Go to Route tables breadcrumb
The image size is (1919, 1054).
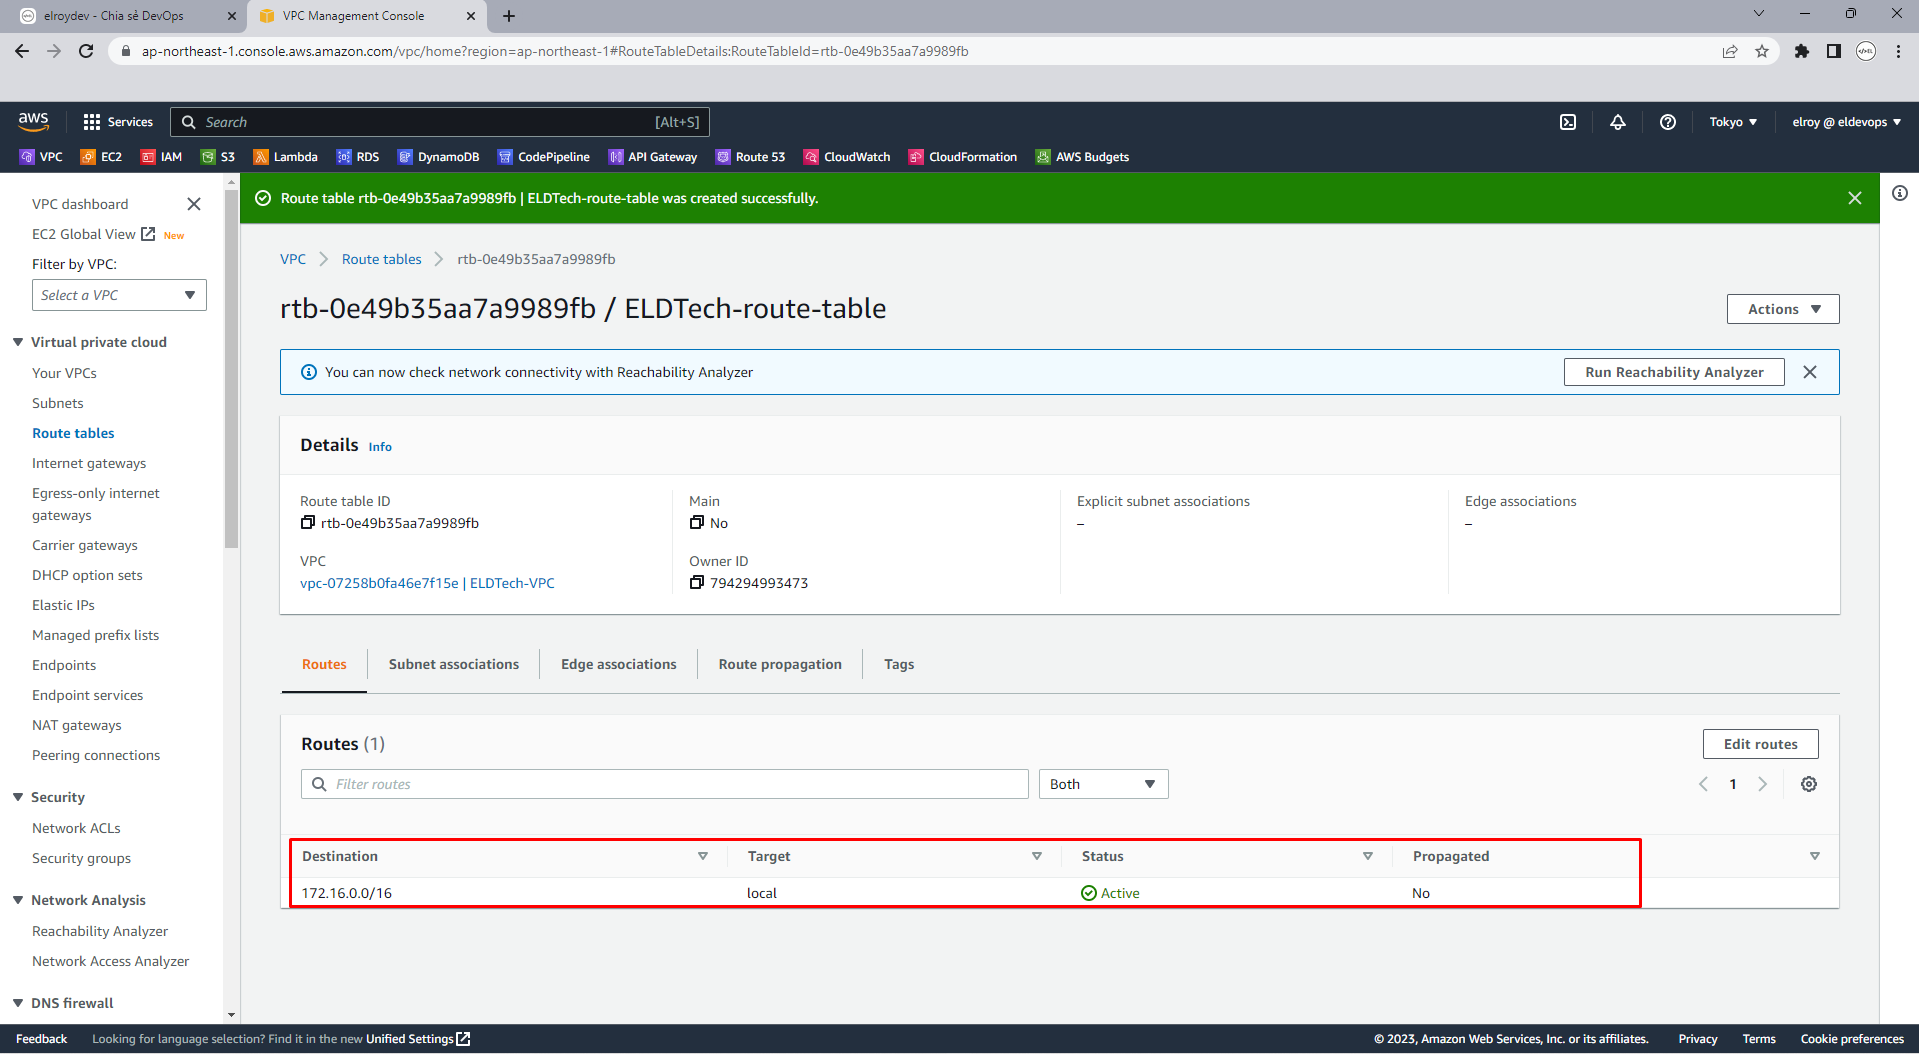coord(382,259)
